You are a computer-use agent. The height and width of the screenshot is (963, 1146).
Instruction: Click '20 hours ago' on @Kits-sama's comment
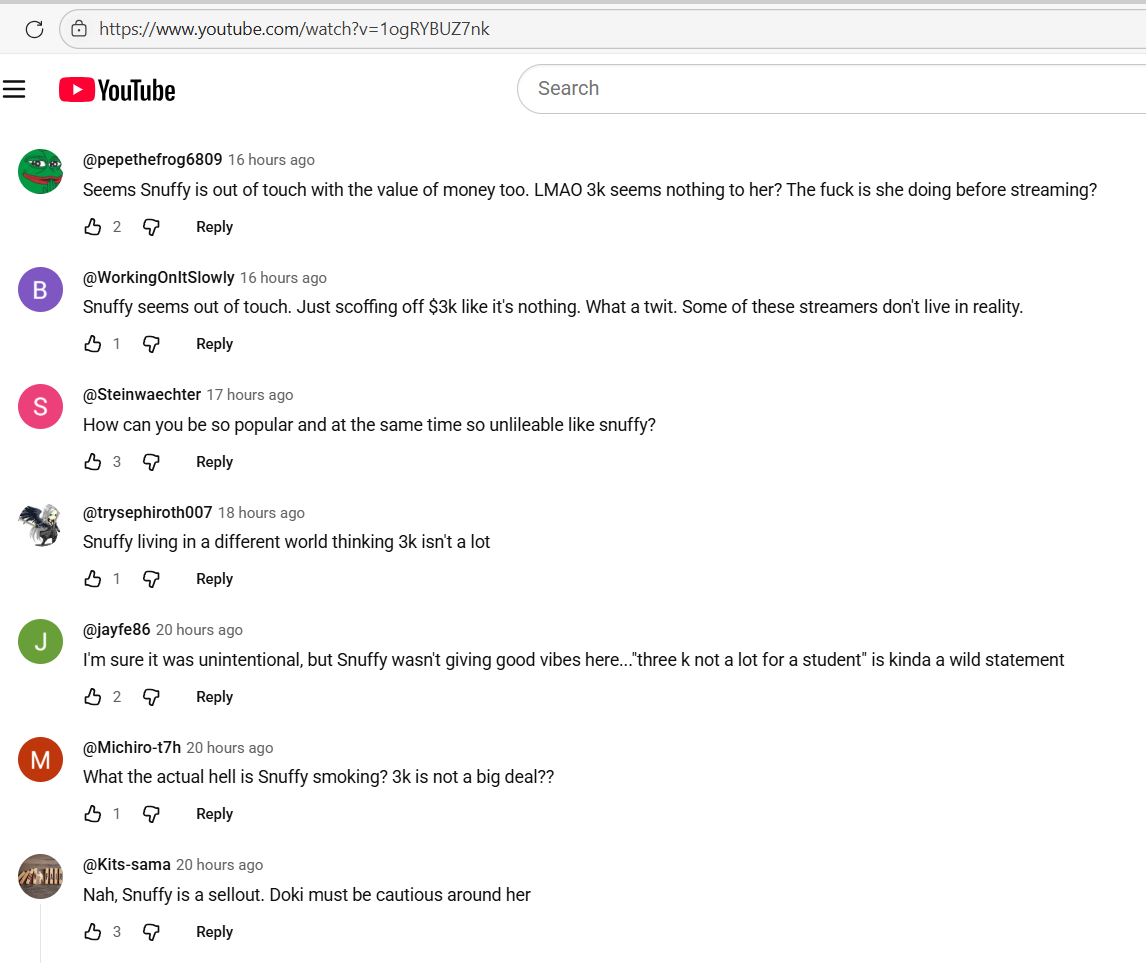click(219, 865)
